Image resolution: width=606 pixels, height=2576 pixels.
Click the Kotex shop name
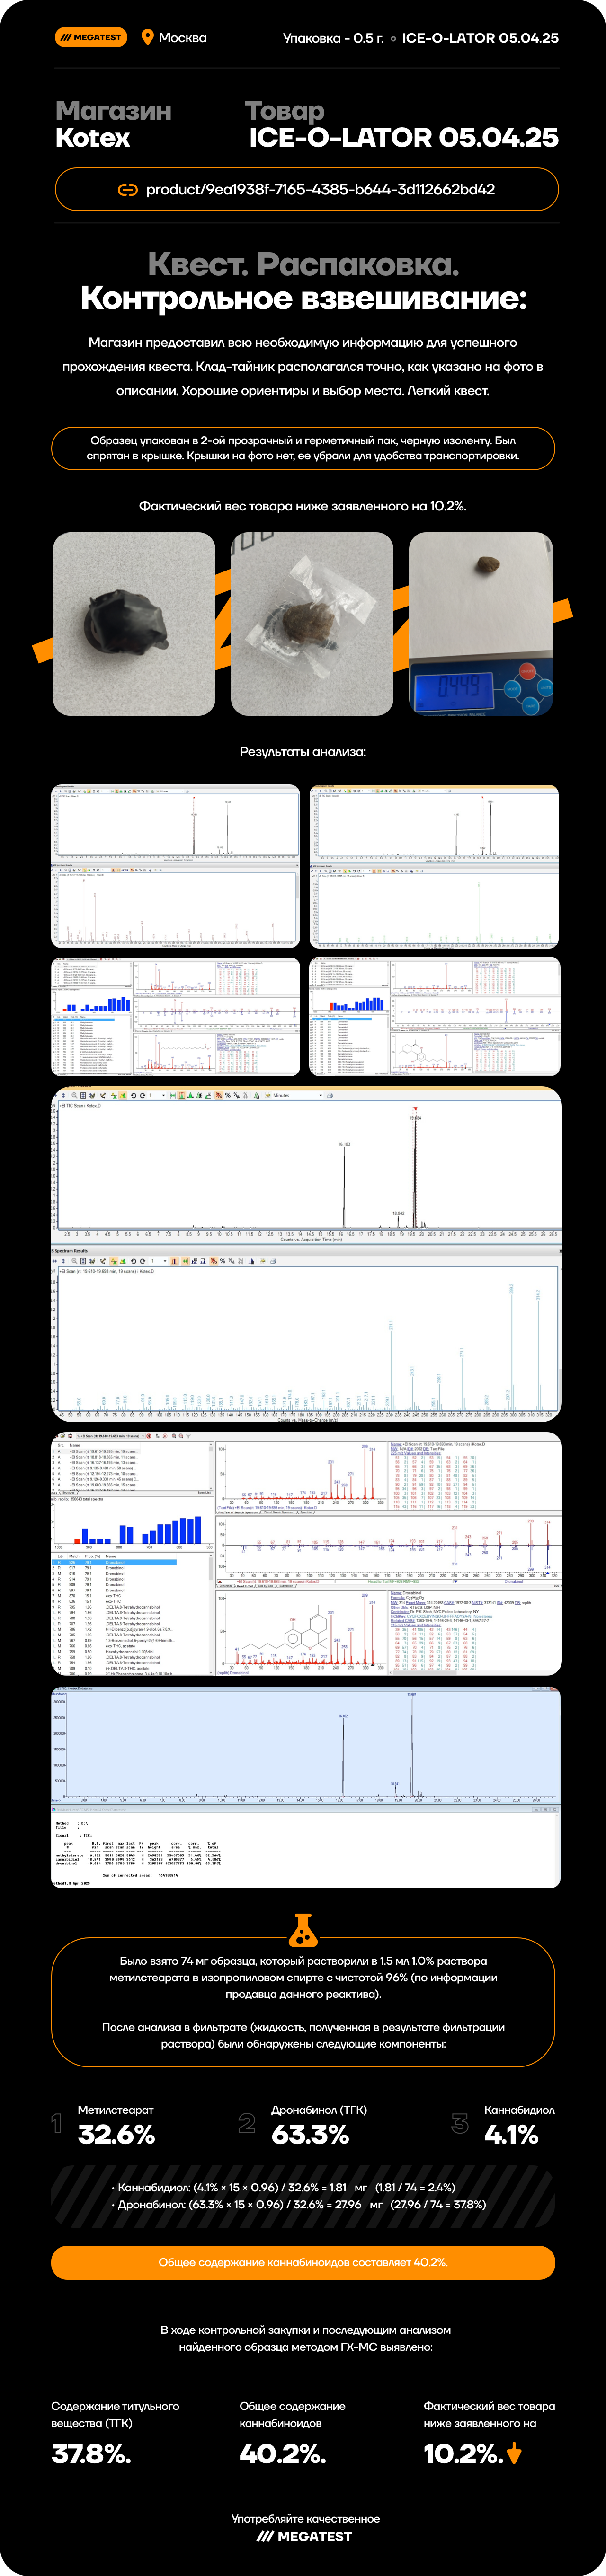pyautogui.click(x=92, y=138)
